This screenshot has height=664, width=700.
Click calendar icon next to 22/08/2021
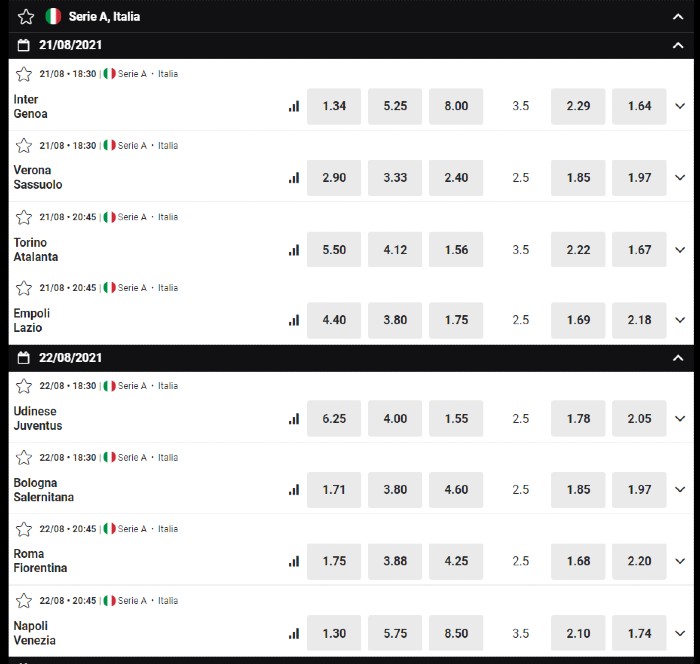coord(24,358)
